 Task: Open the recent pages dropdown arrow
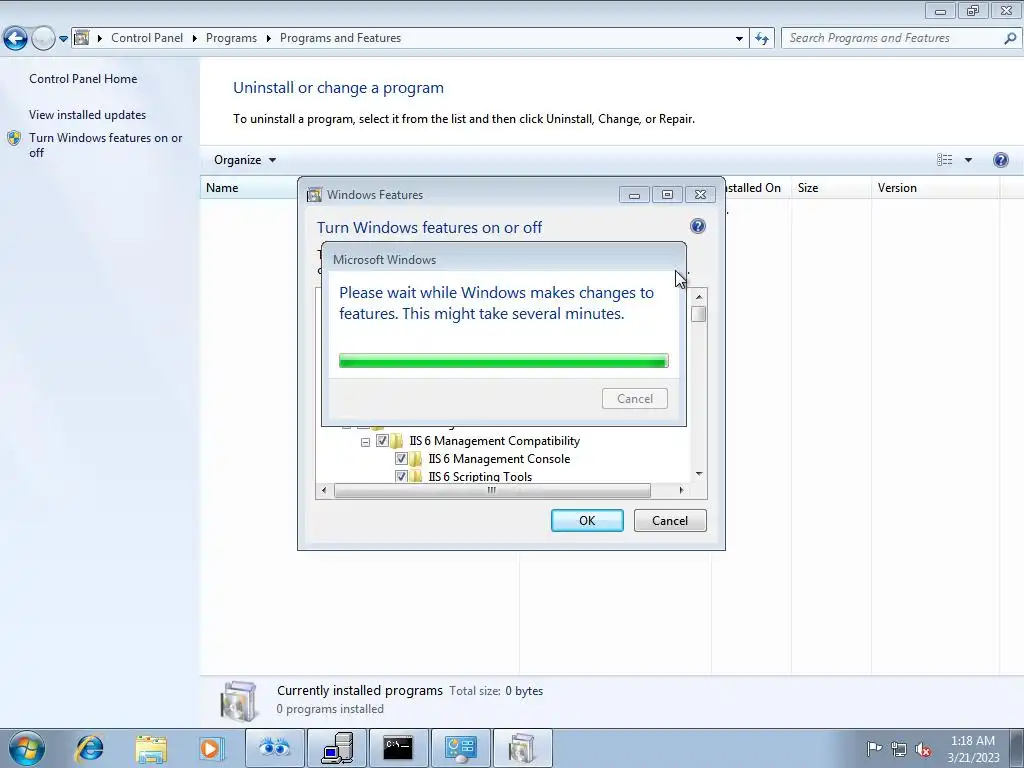(x=63, y=39)
